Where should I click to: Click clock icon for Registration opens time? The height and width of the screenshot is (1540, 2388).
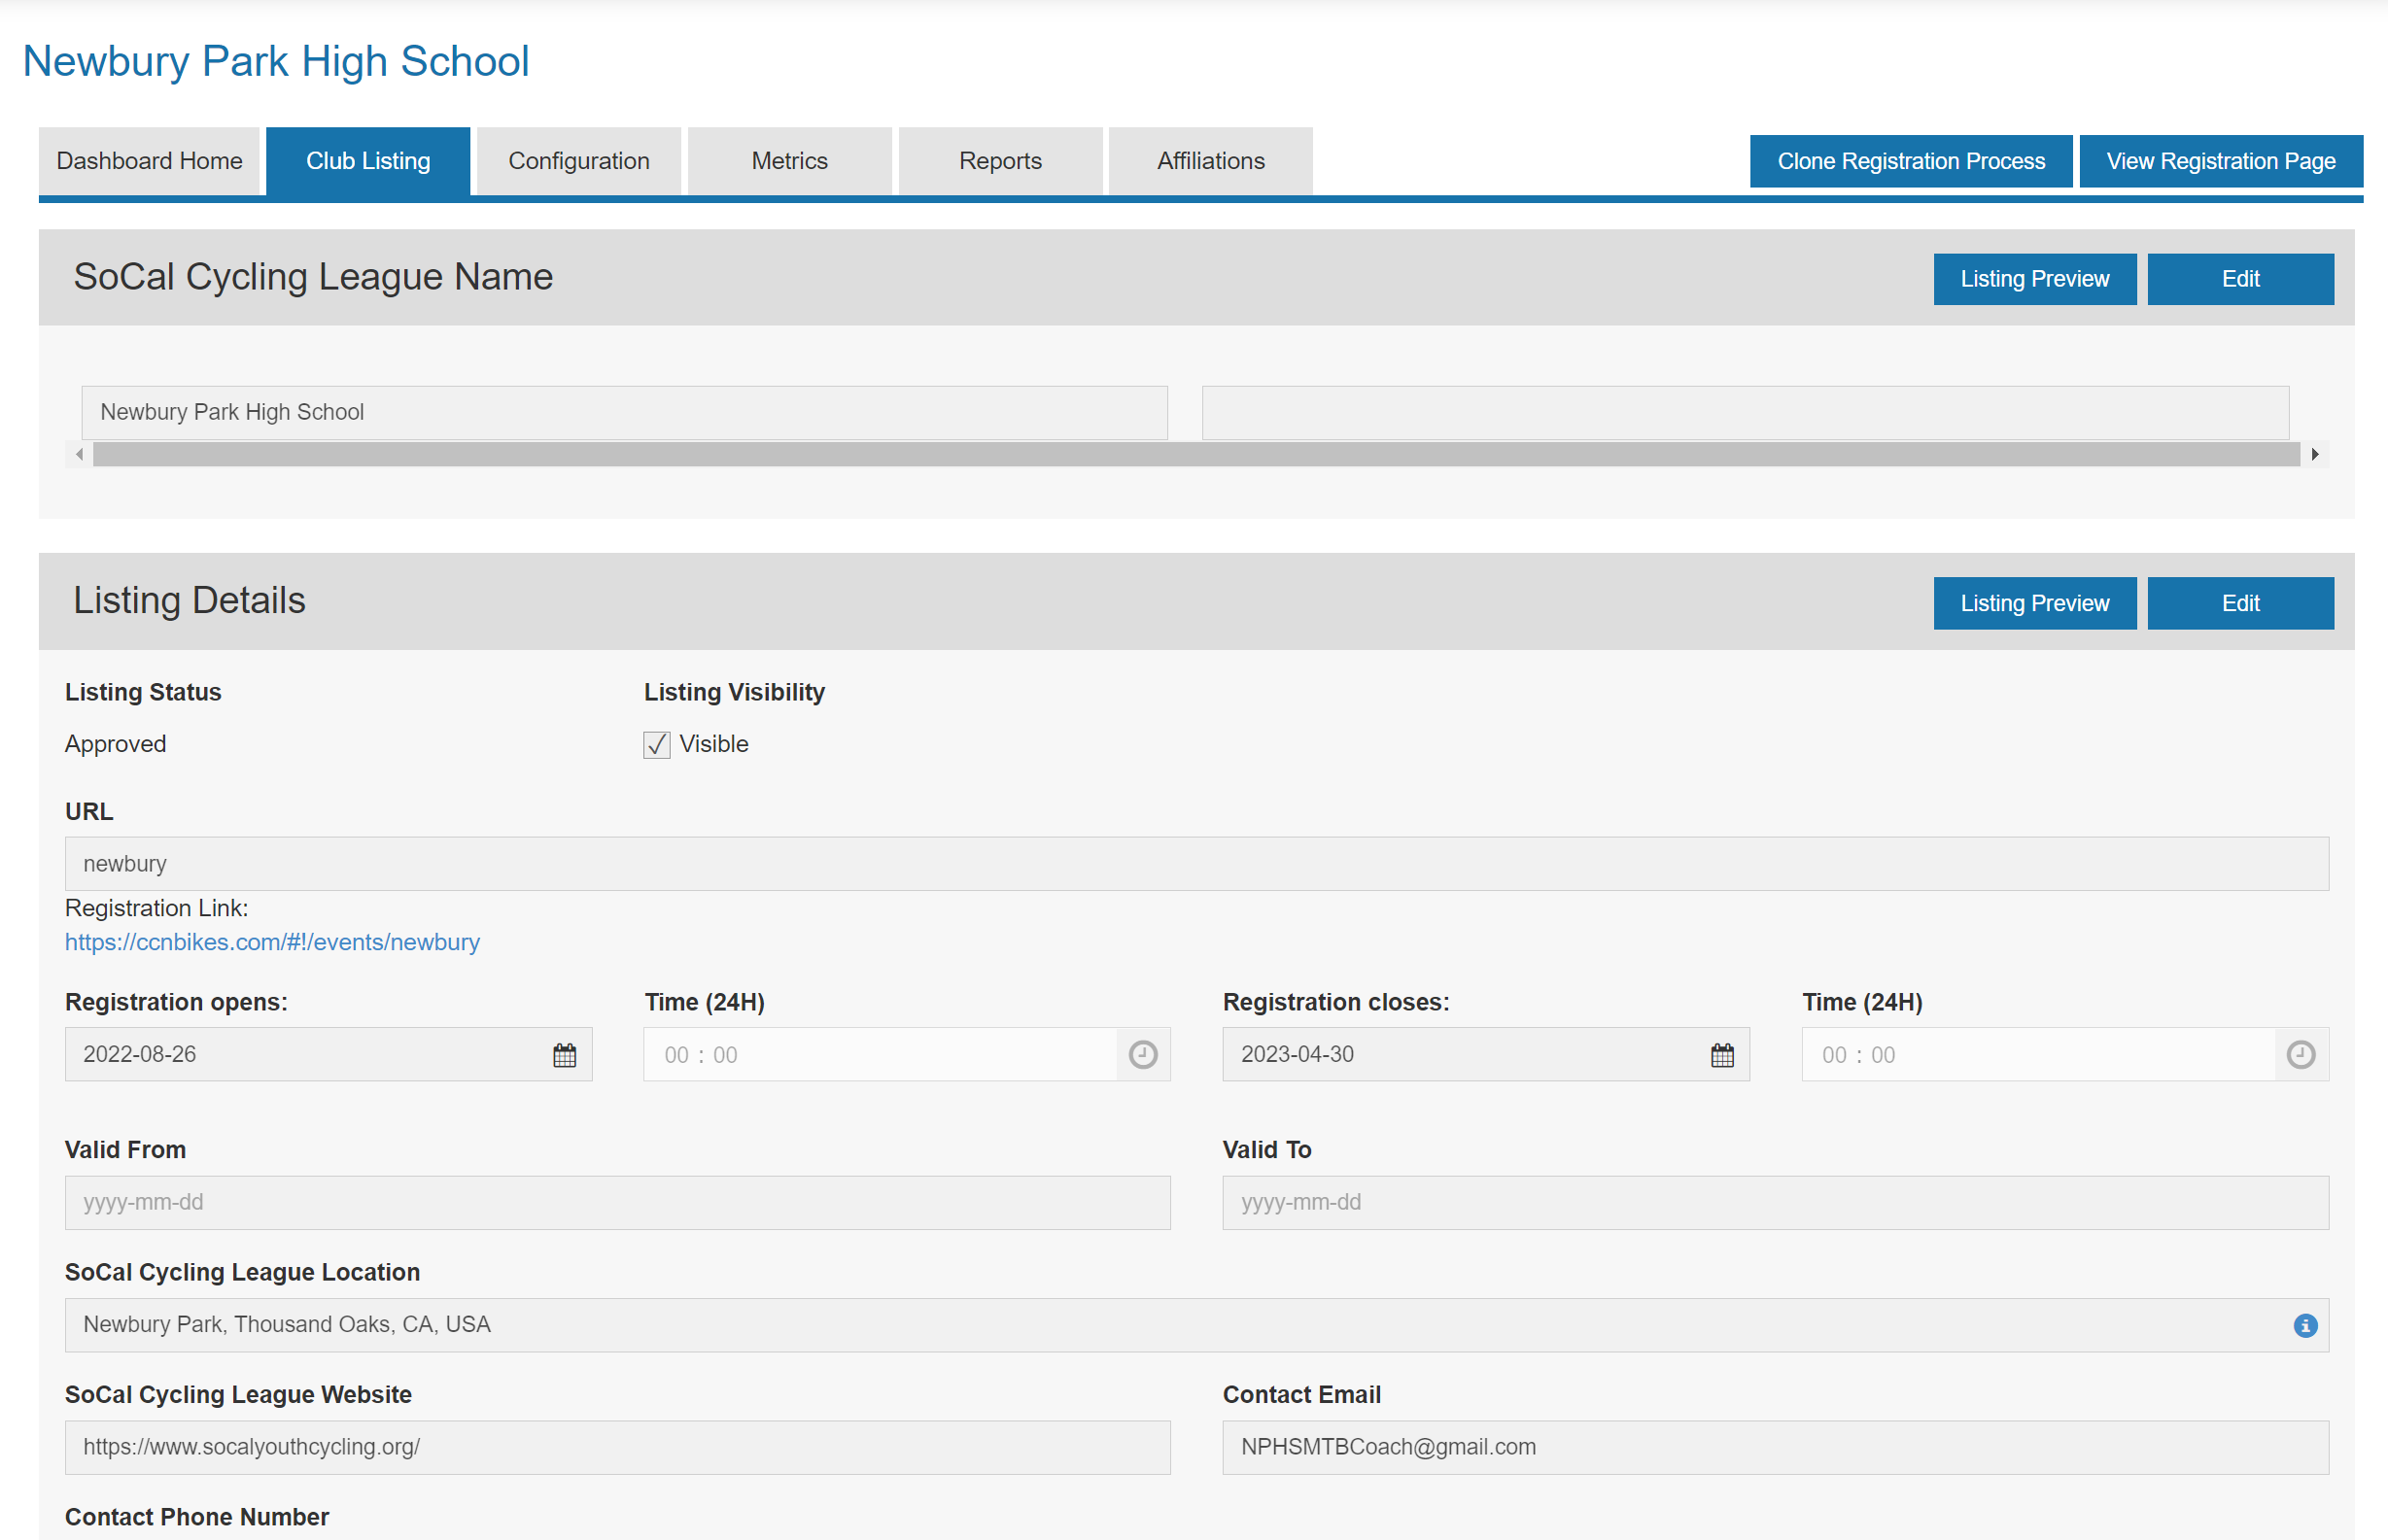[x=1142, y=1054]
